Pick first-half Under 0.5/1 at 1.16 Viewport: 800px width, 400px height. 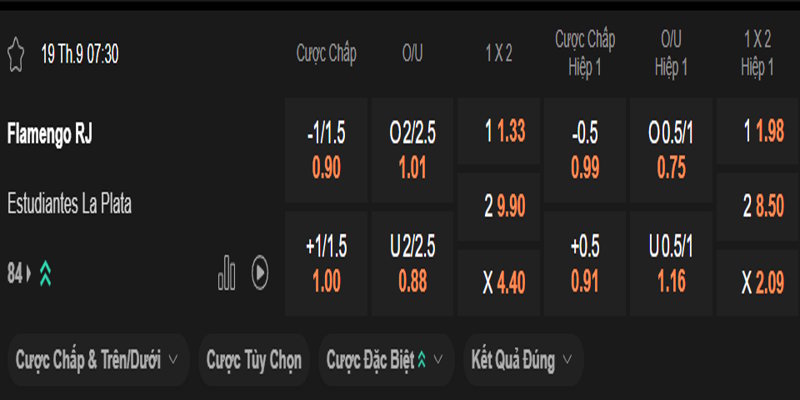click(x=671, y=264)
